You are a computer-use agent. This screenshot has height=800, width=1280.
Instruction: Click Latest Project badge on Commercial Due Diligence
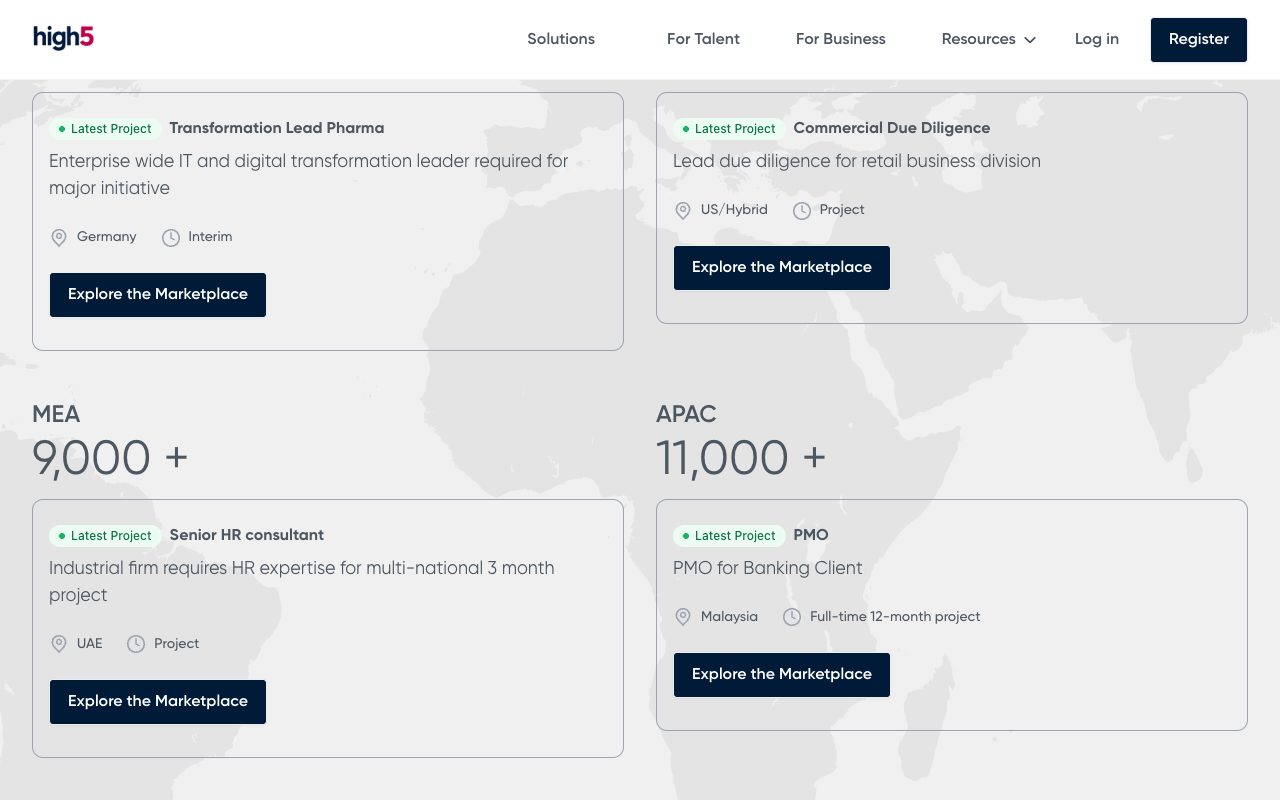[729, 129]
